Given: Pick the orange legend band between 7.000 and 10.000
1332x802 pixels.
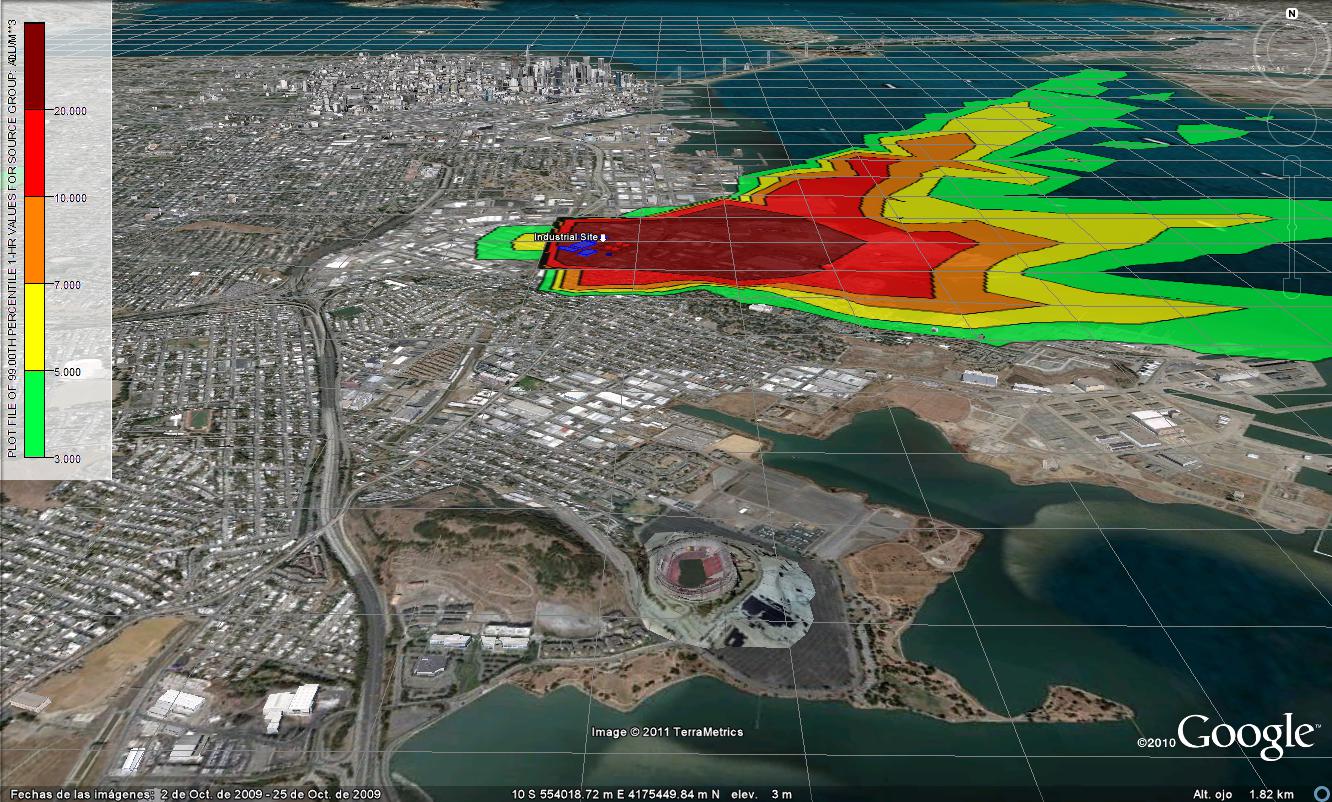Looking at the screenshot, I should pos(34,240).
